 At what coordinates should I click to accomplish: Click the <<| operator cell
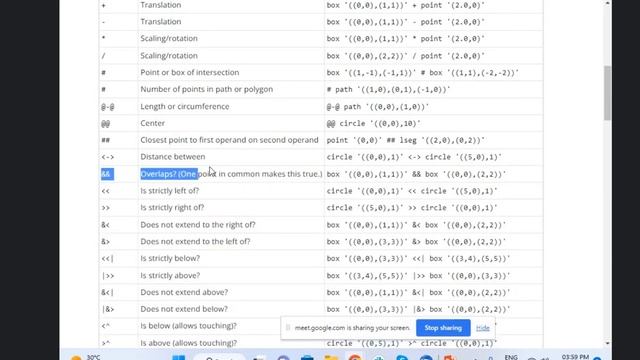pyautogui.click(x=108, y=259)
